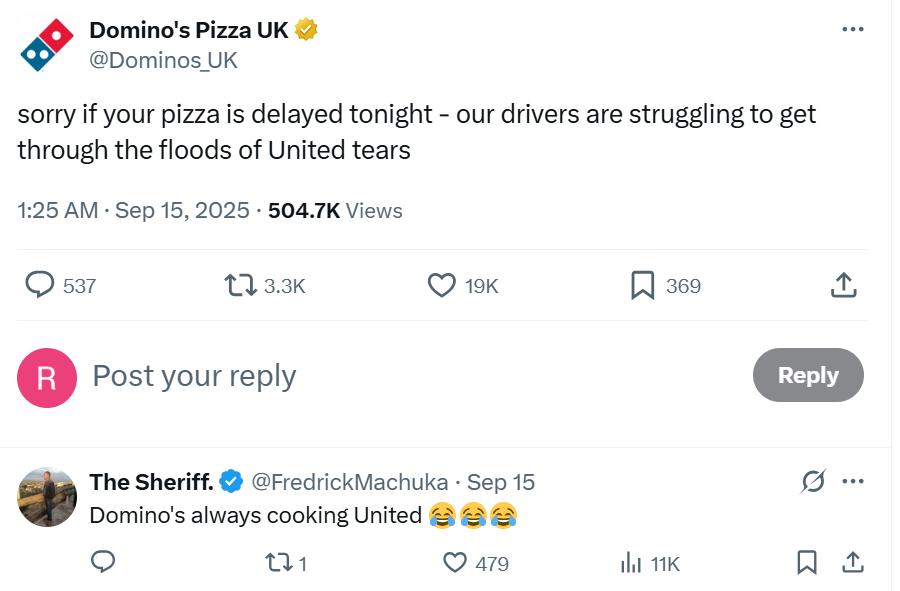Share the Domino's tweet
Screen dimensions: 900x591
843,285
